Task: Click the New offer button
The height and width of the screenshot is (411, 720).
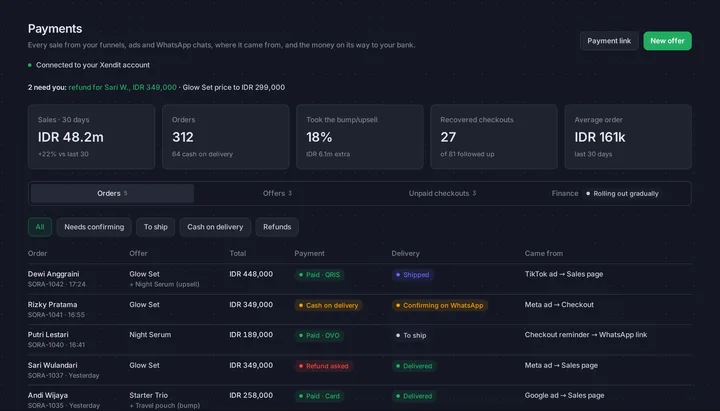Action: [667, 41]
